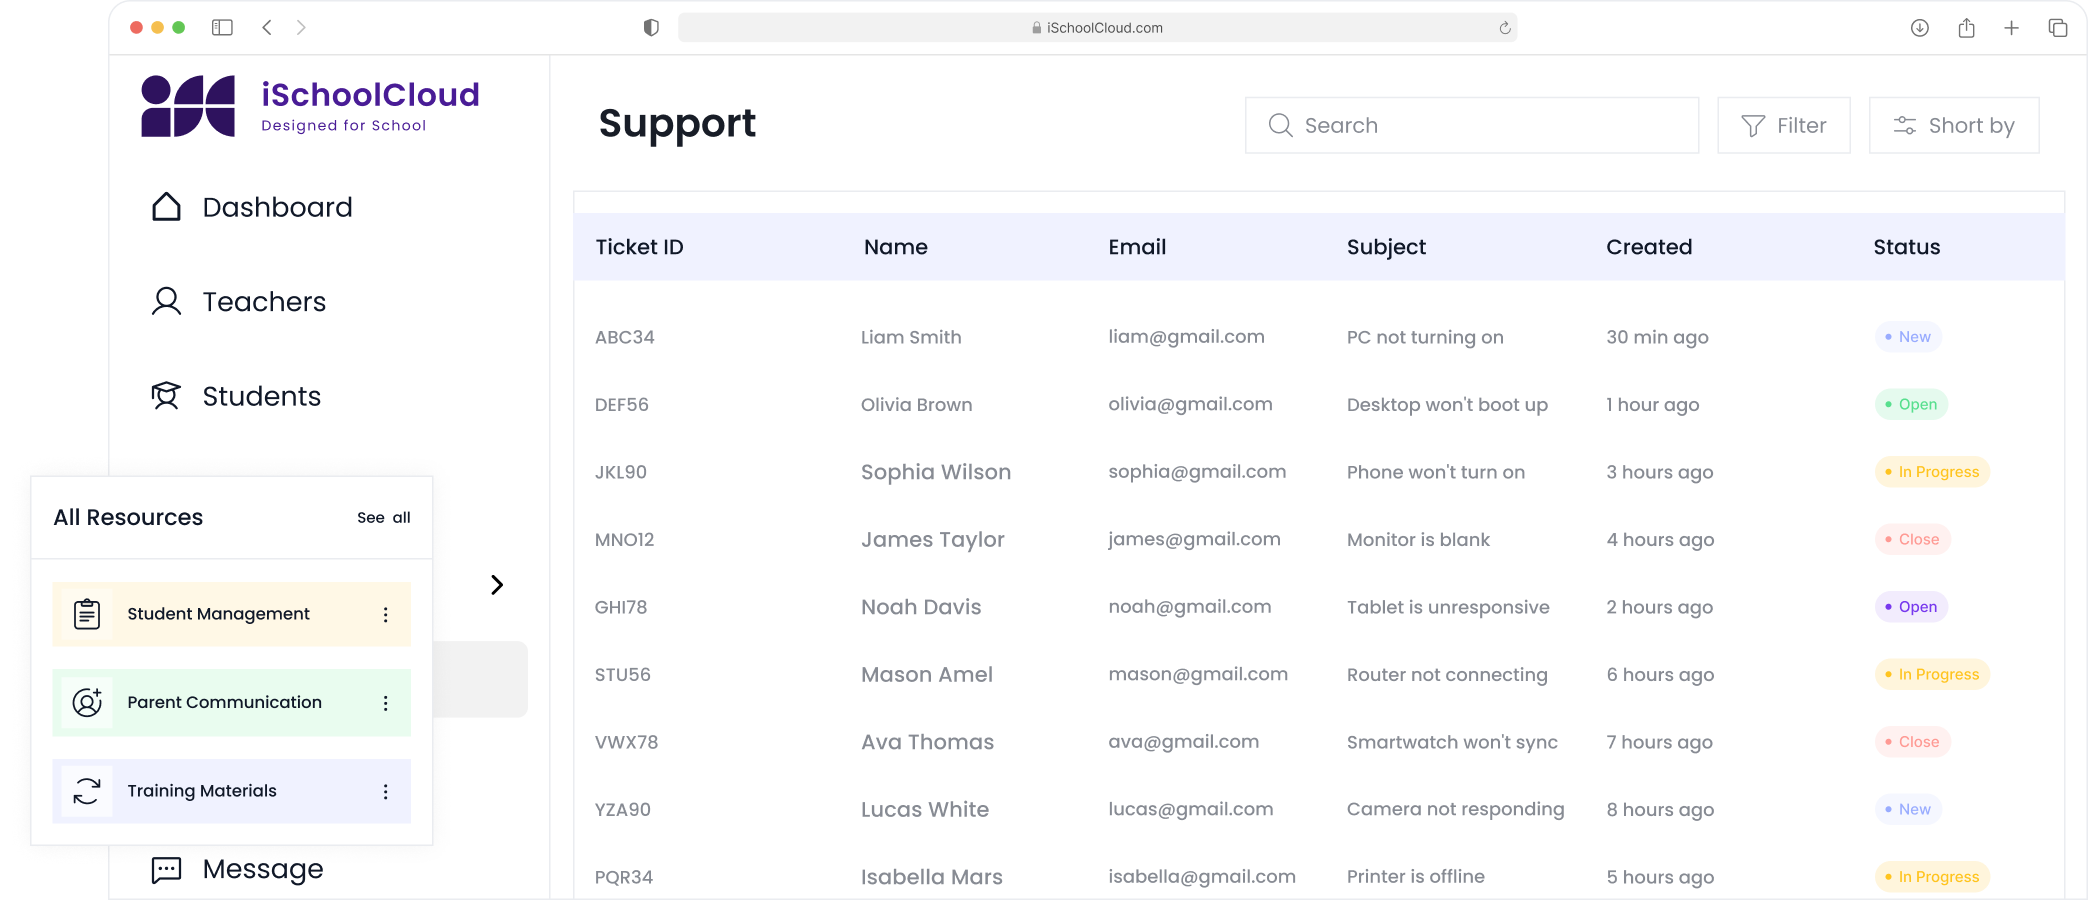Click the Filter button
The image size is (2088, 900).
click(1783, 125)
